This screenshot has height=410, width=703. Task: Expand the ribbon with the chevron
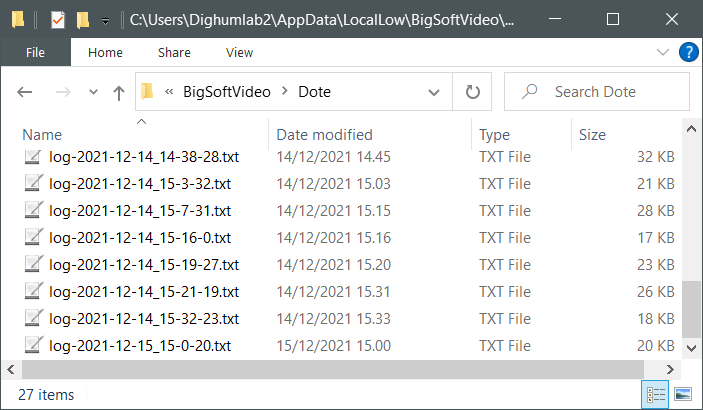click(663, 52)
